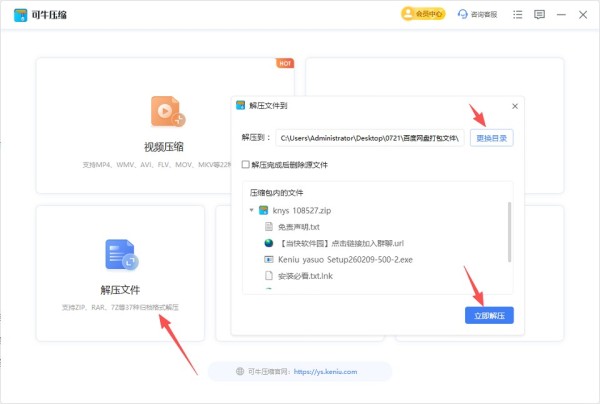Collapse the knys 108527.zip tree node
This screenshot has width=600, height=404.
[251, 210]
